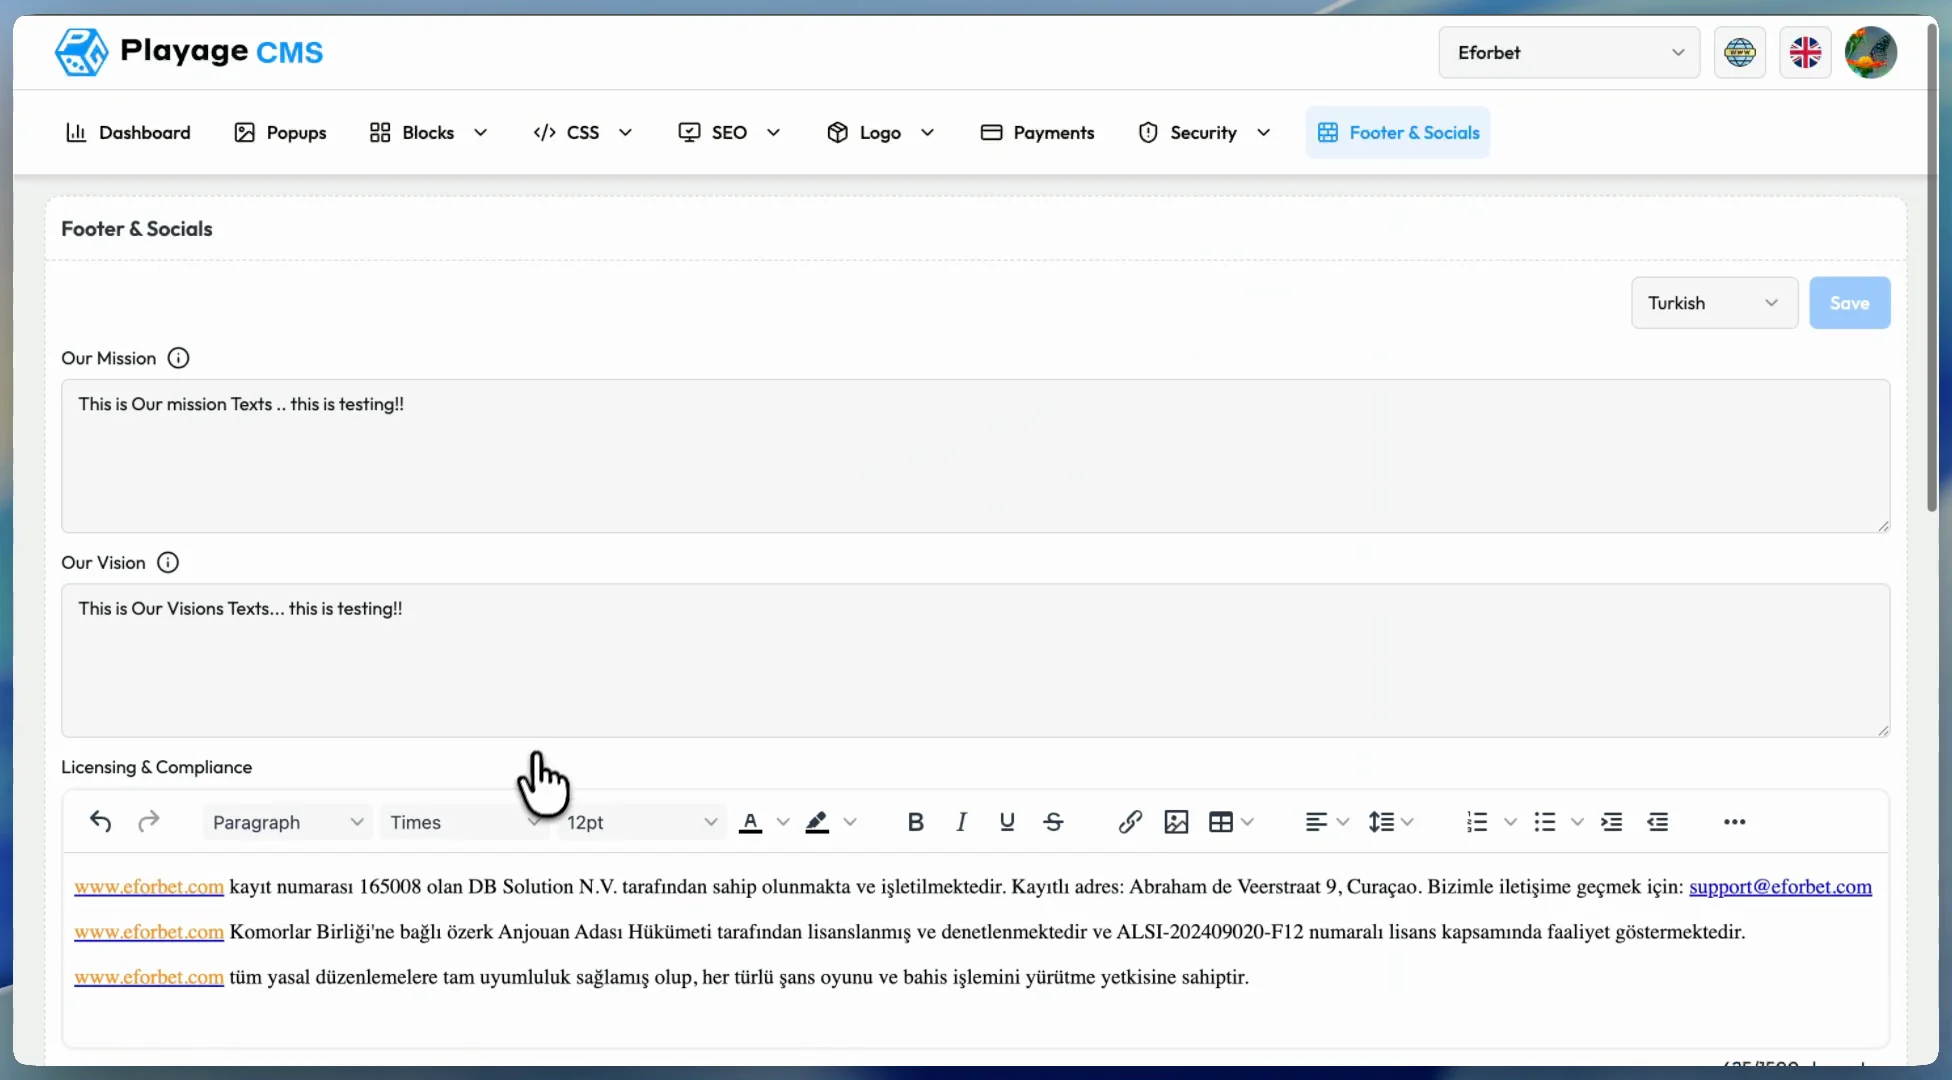Open the support@eforbet.com email link
Viewport: 1952px width, 1080px height.
click(x=1780, y=887)
